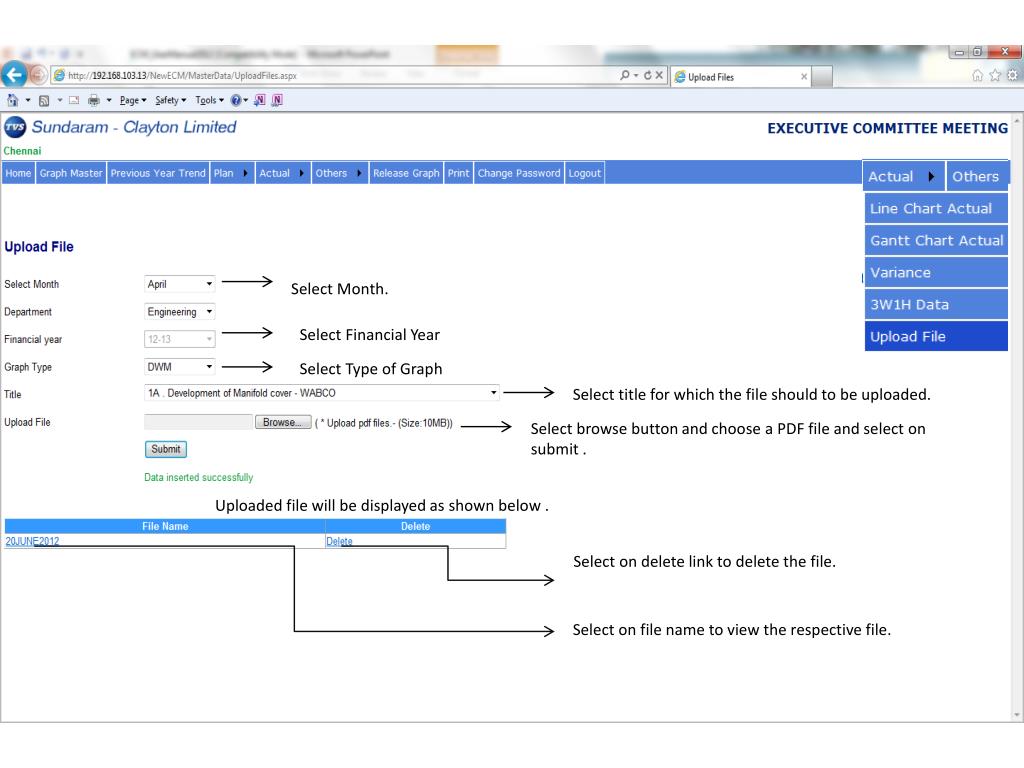This screenshot has height=768, width=1024.
Task: Click enlarged Actual menu header
Action: (903, 176)
